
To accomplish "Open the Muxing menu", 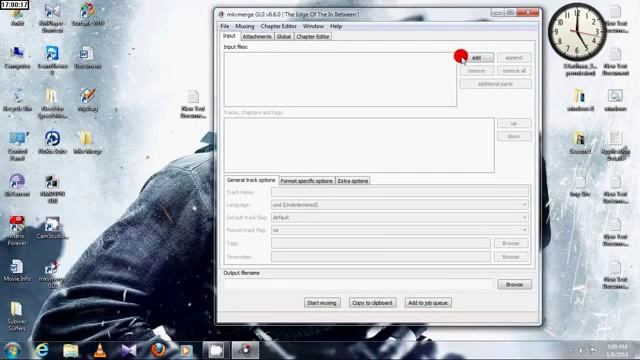I will [x=244, y=26].
